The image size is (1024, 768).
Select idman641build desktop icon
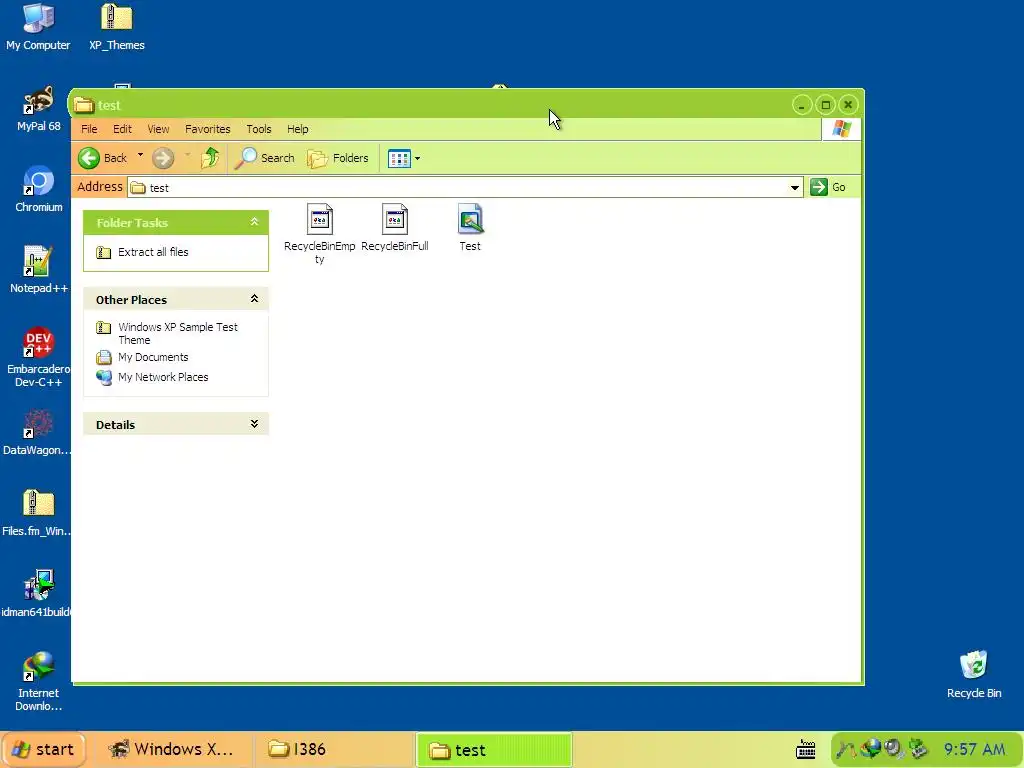click(37, 594)
